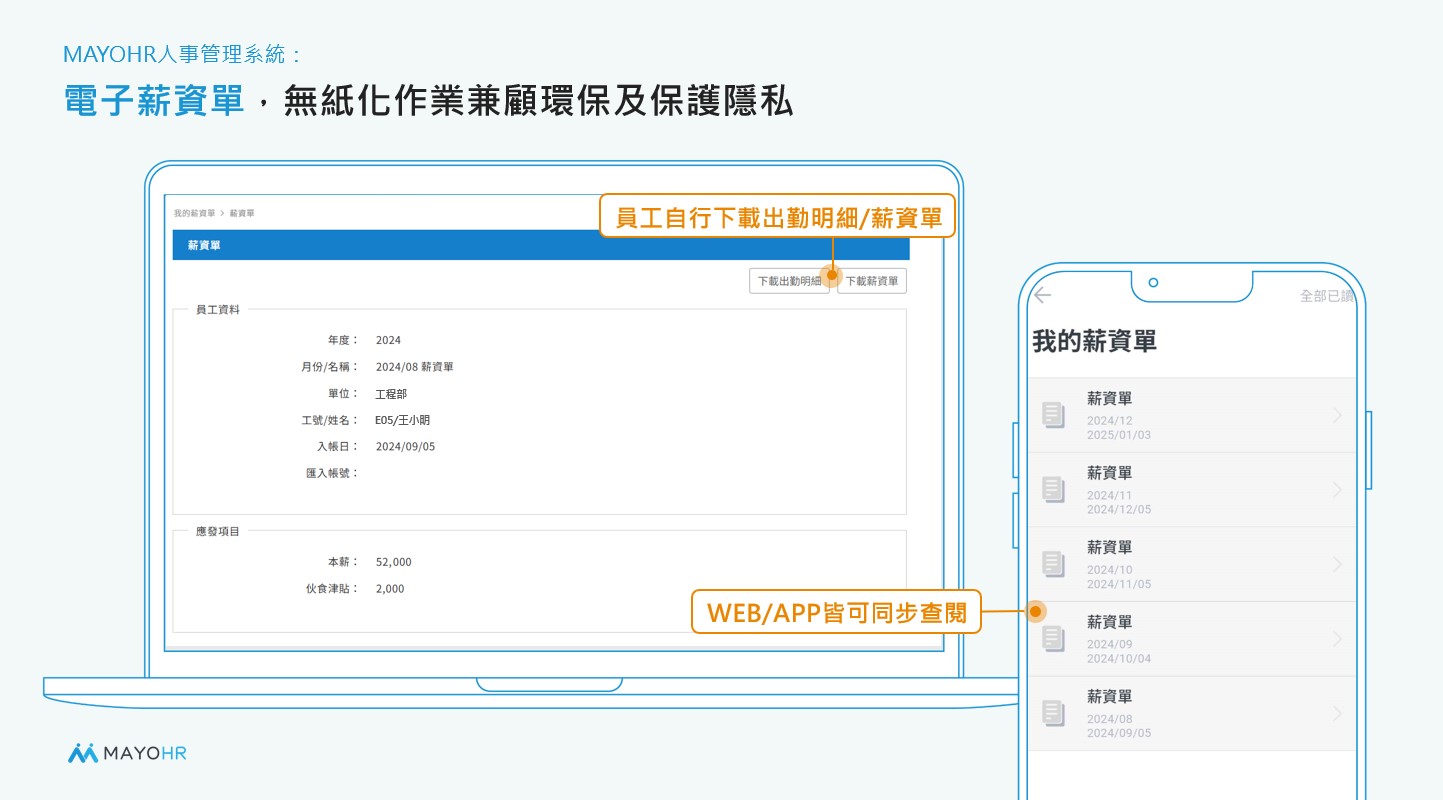
Task: Expand the 2024/12 payslip row chevron
Action: [x=1338, y=415]
